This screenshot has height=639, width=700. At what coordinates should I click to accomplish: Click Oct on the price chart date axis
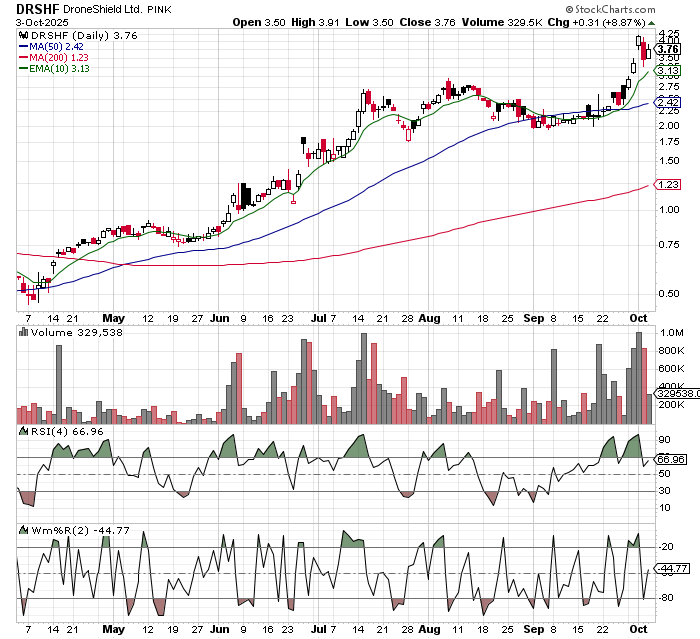638,318
